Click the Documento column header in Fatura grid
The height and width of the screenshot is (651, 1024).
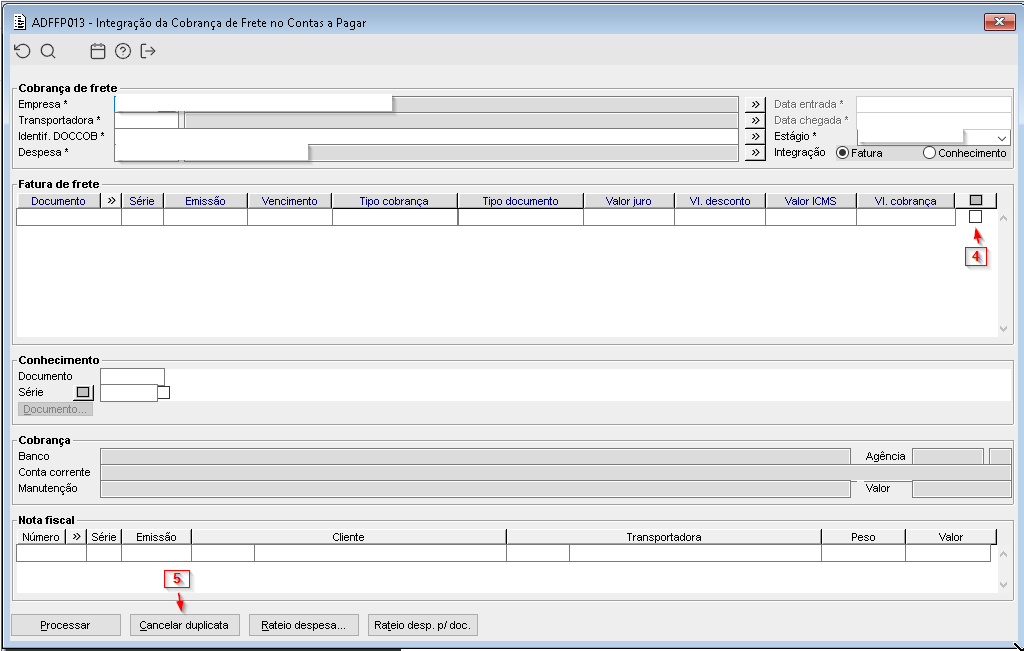coord(58,200)
